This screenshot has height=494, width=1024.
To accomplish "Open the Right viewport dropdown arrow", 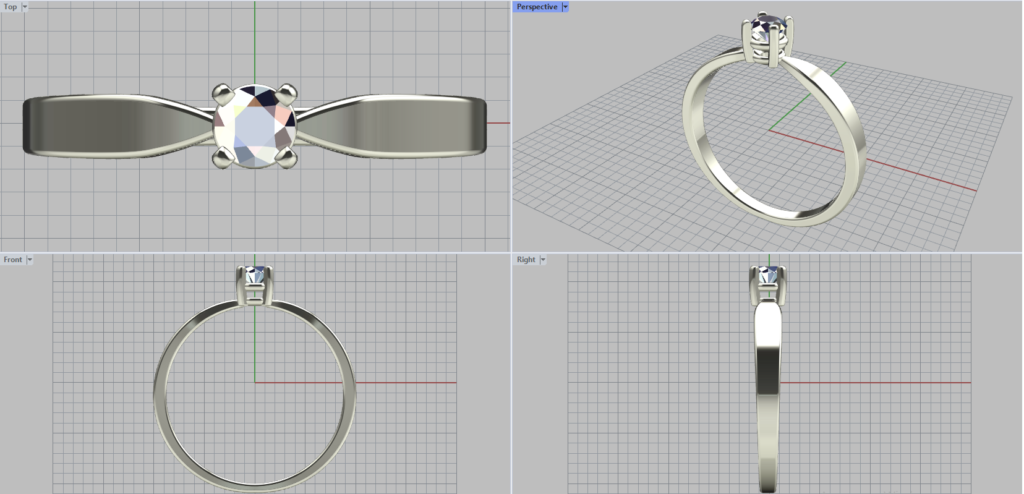I will [543, 260].
